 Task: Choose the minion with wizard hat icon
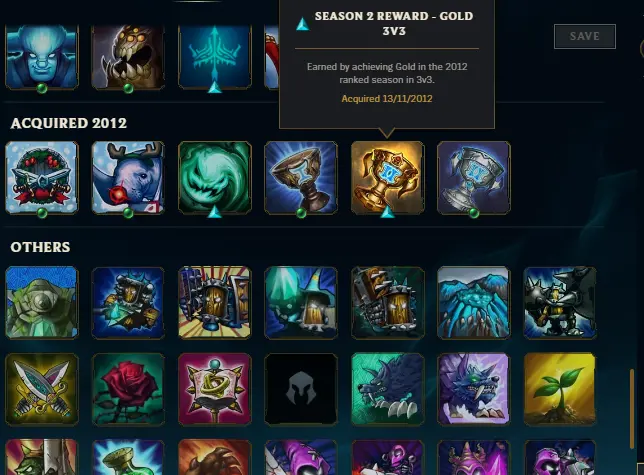coord(301,303)
